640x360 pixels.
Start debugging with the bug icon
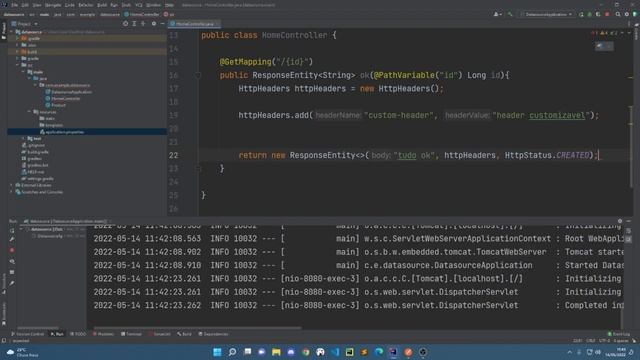[x=589, y=14]
